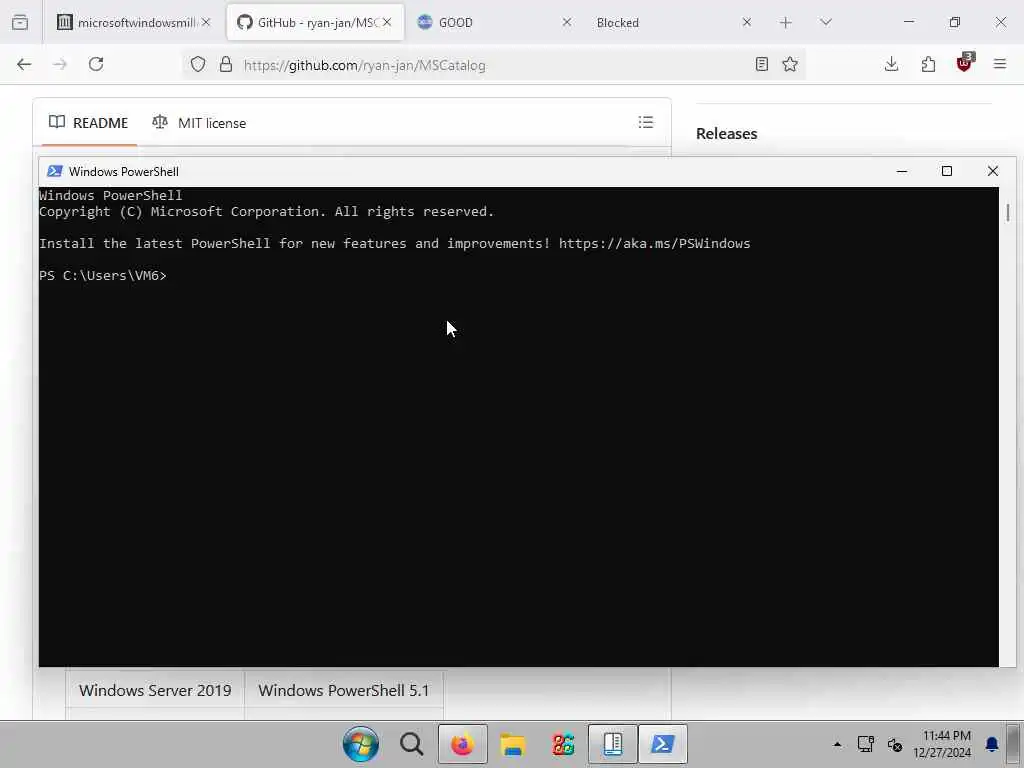Open the README tab

[89, 123]
